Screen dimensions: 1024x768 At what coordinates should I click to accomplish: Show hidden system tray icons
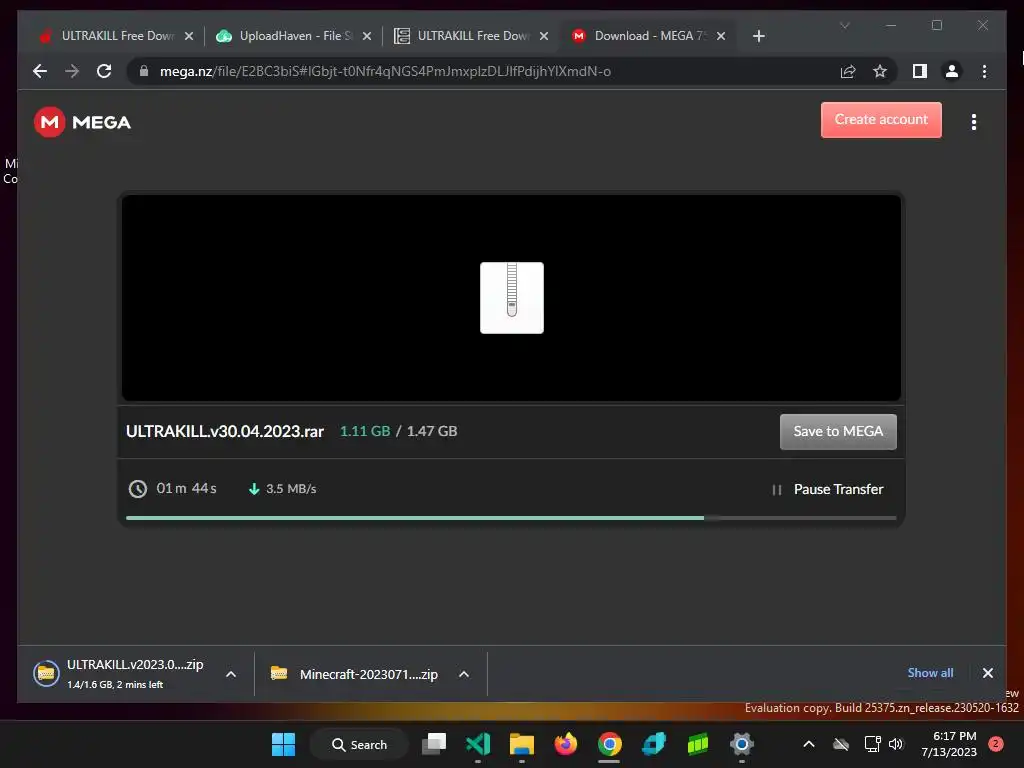pos(808,744)
